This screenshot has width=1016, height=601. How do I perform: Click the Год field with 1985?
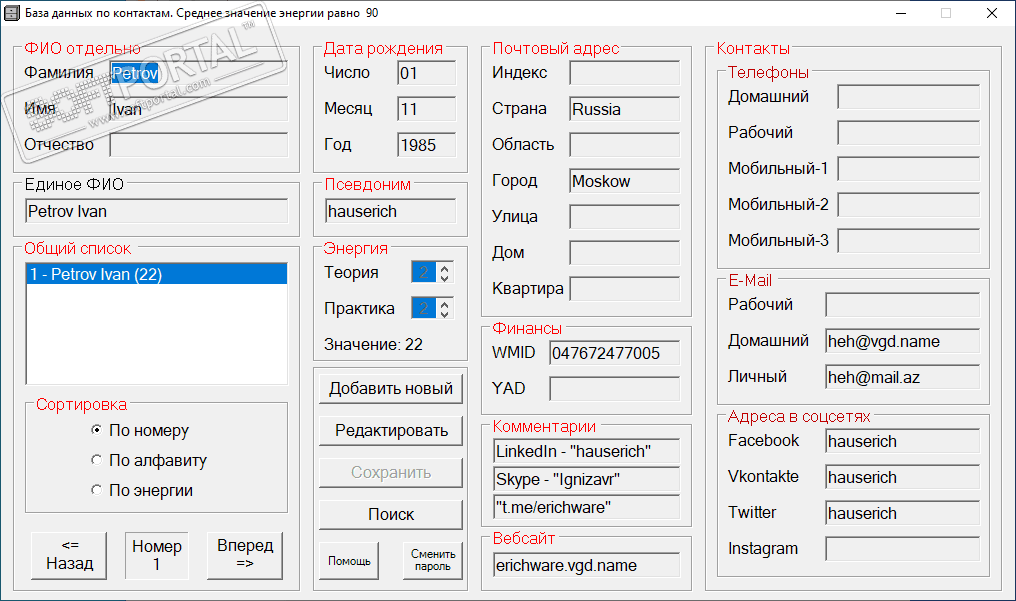426,145
